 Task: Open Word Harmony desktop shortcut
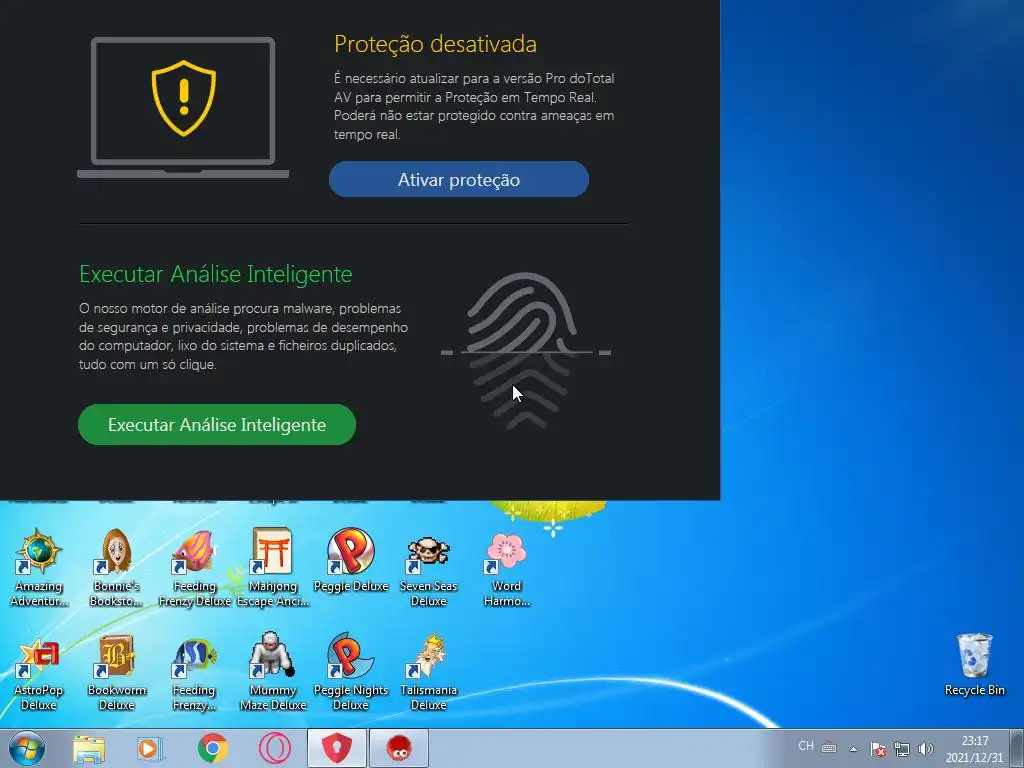506,567
